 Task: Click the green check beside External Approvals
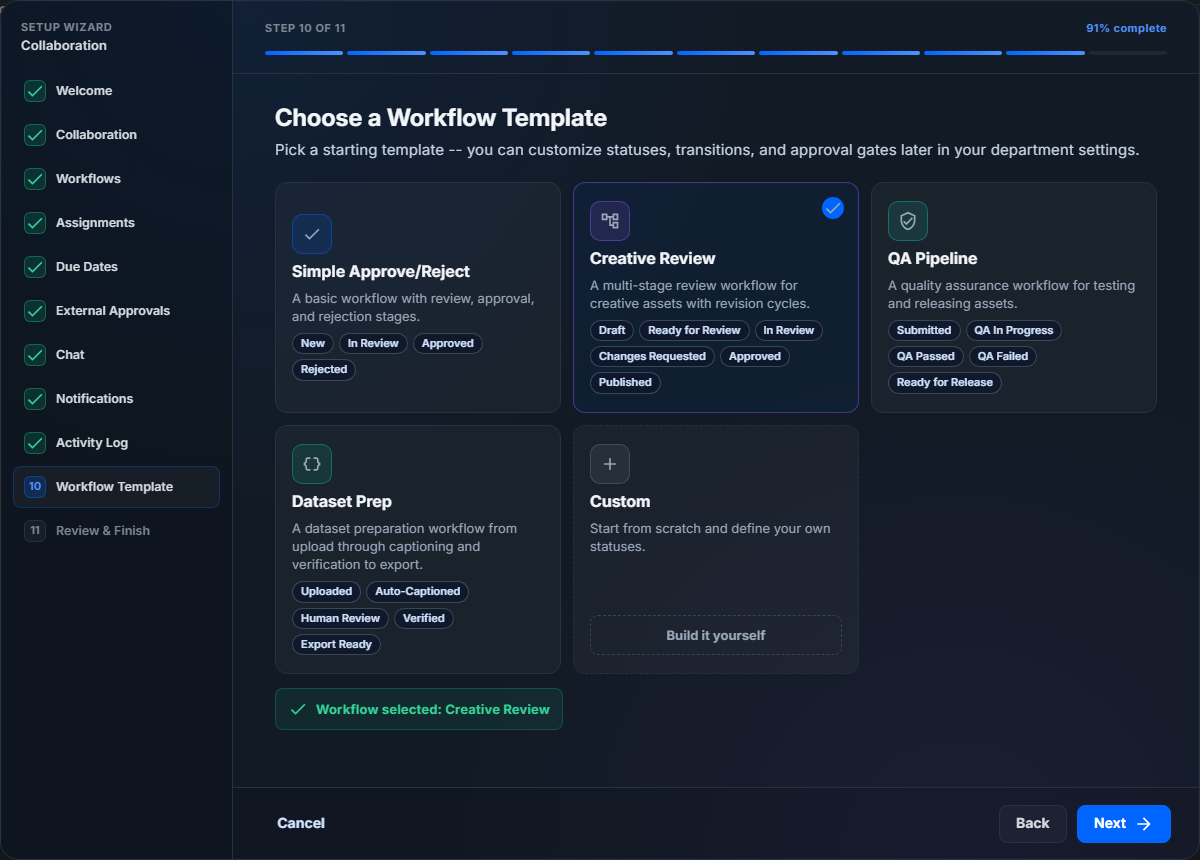click(35, 311)
